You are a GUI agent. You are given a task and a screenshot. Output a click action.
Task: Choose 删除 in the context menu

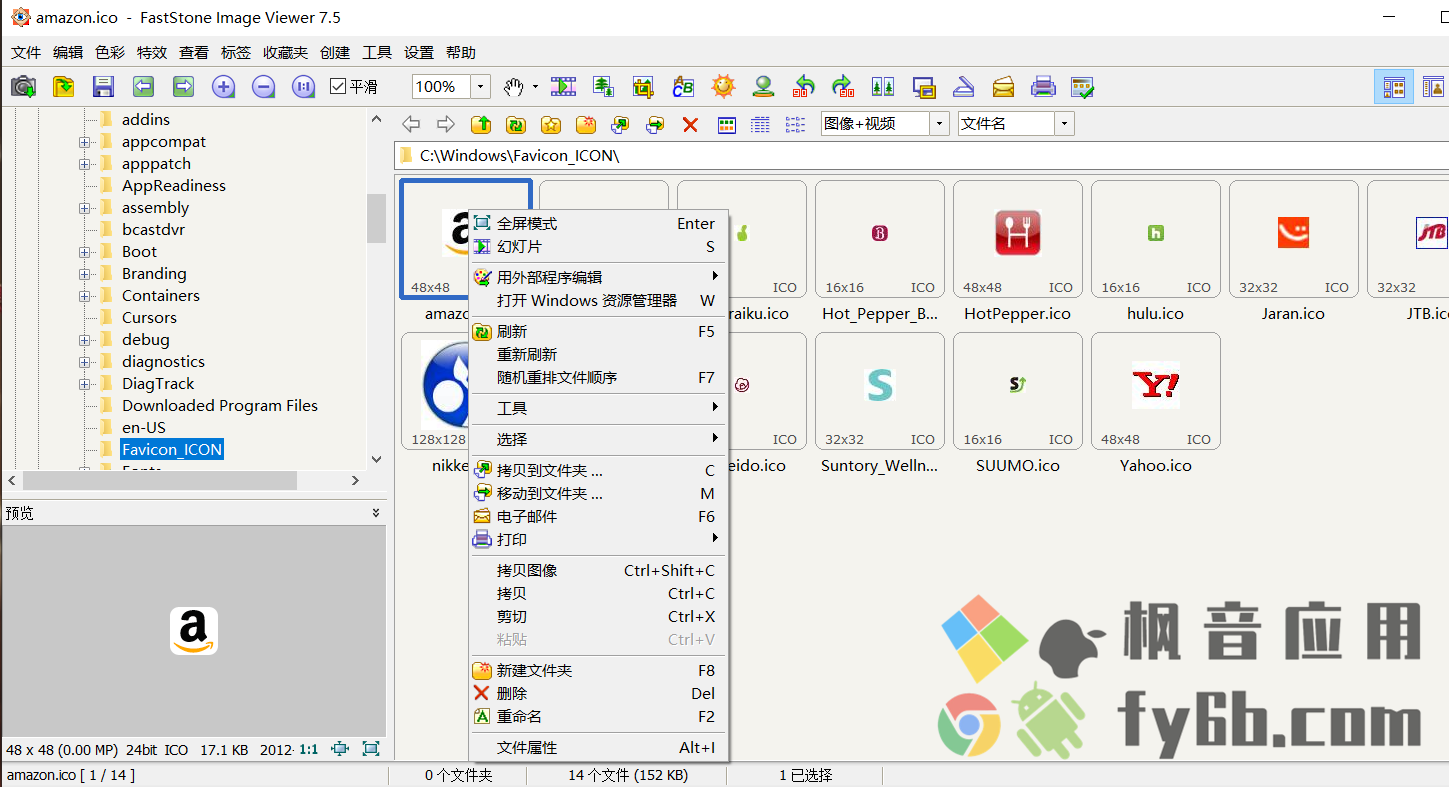pyautogui.click(x=598, y=693)
